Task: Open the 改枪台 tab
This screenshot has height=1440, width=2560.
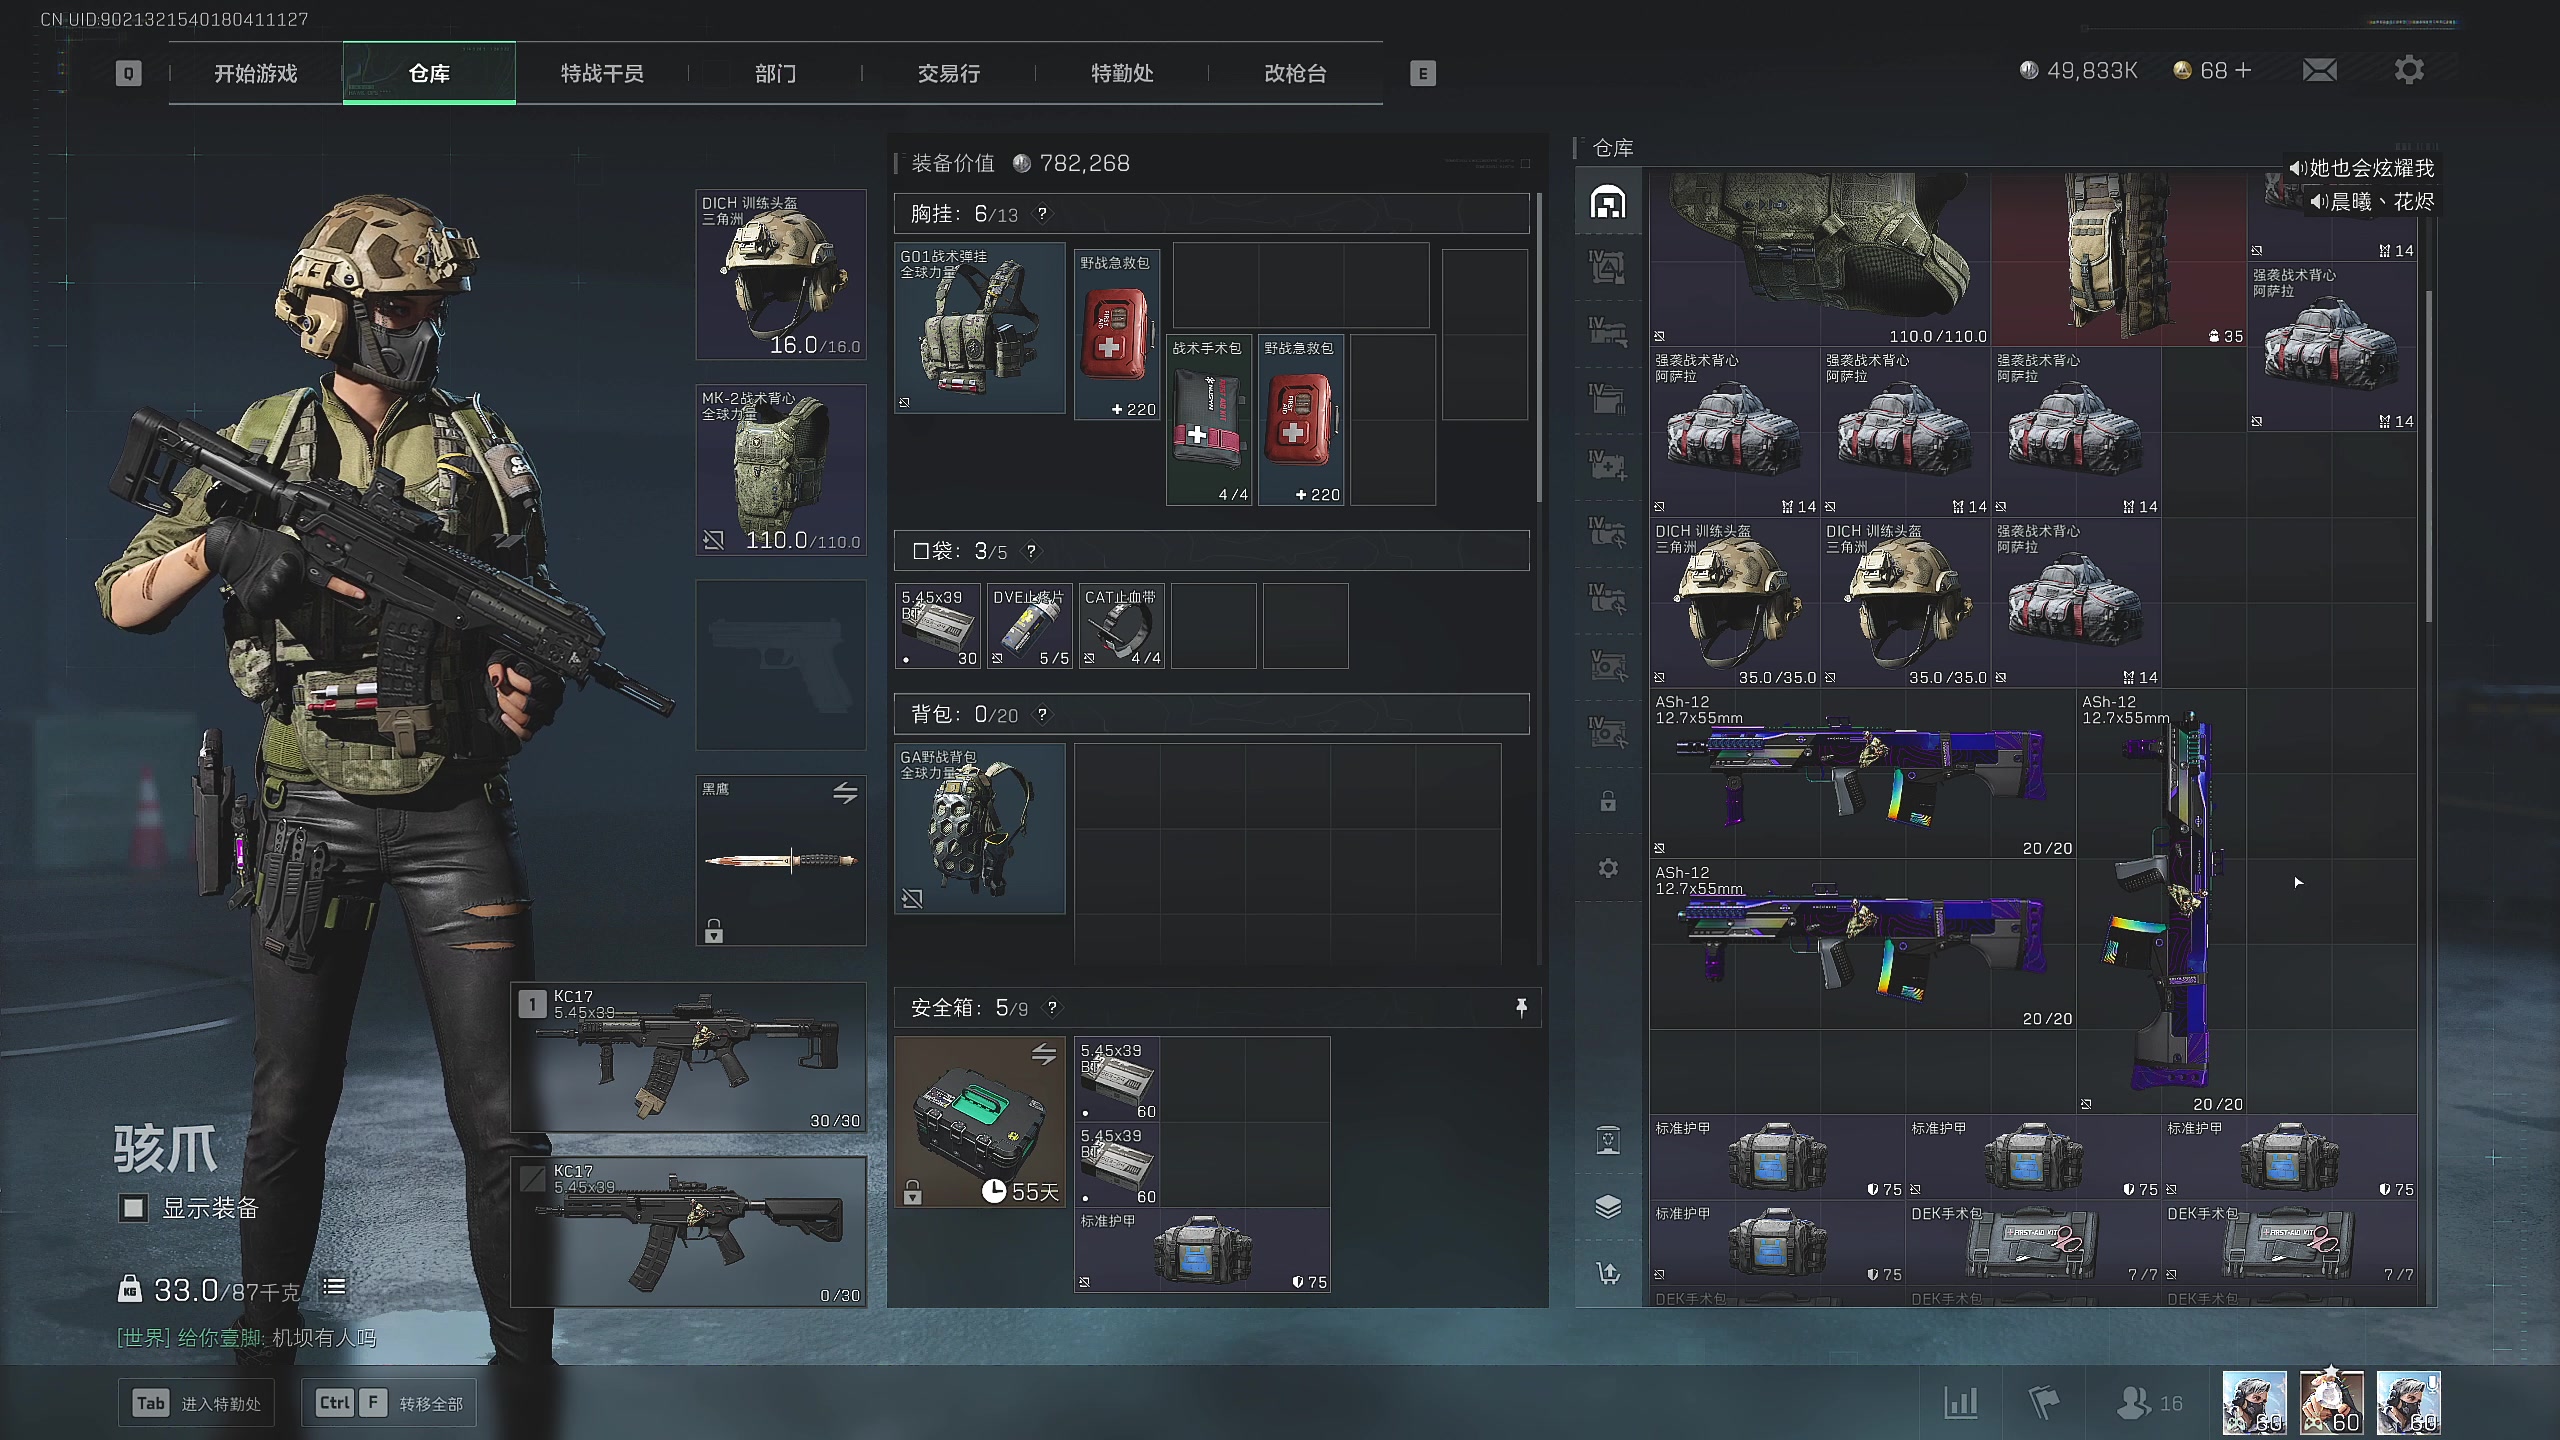Action: coord(1295,73)
